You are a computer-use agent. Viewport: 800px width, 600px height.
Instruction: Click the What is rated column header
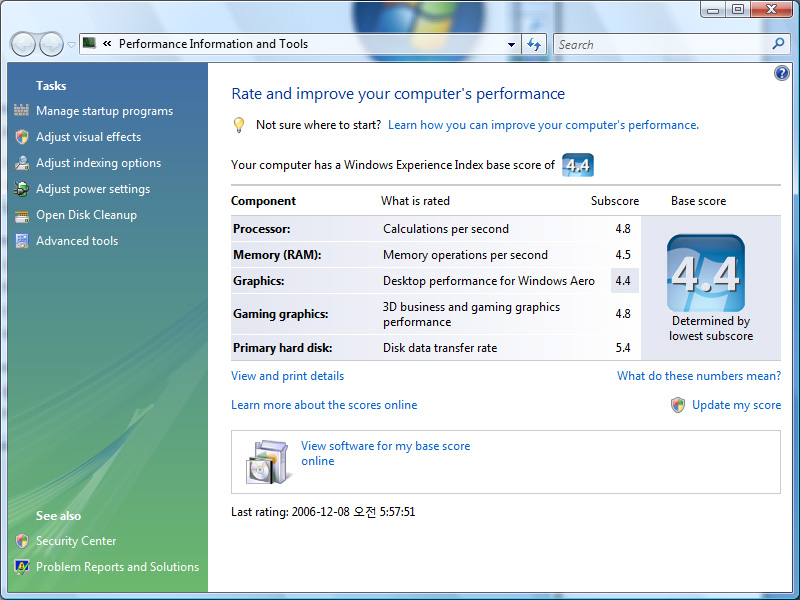[x=415, y=201]
